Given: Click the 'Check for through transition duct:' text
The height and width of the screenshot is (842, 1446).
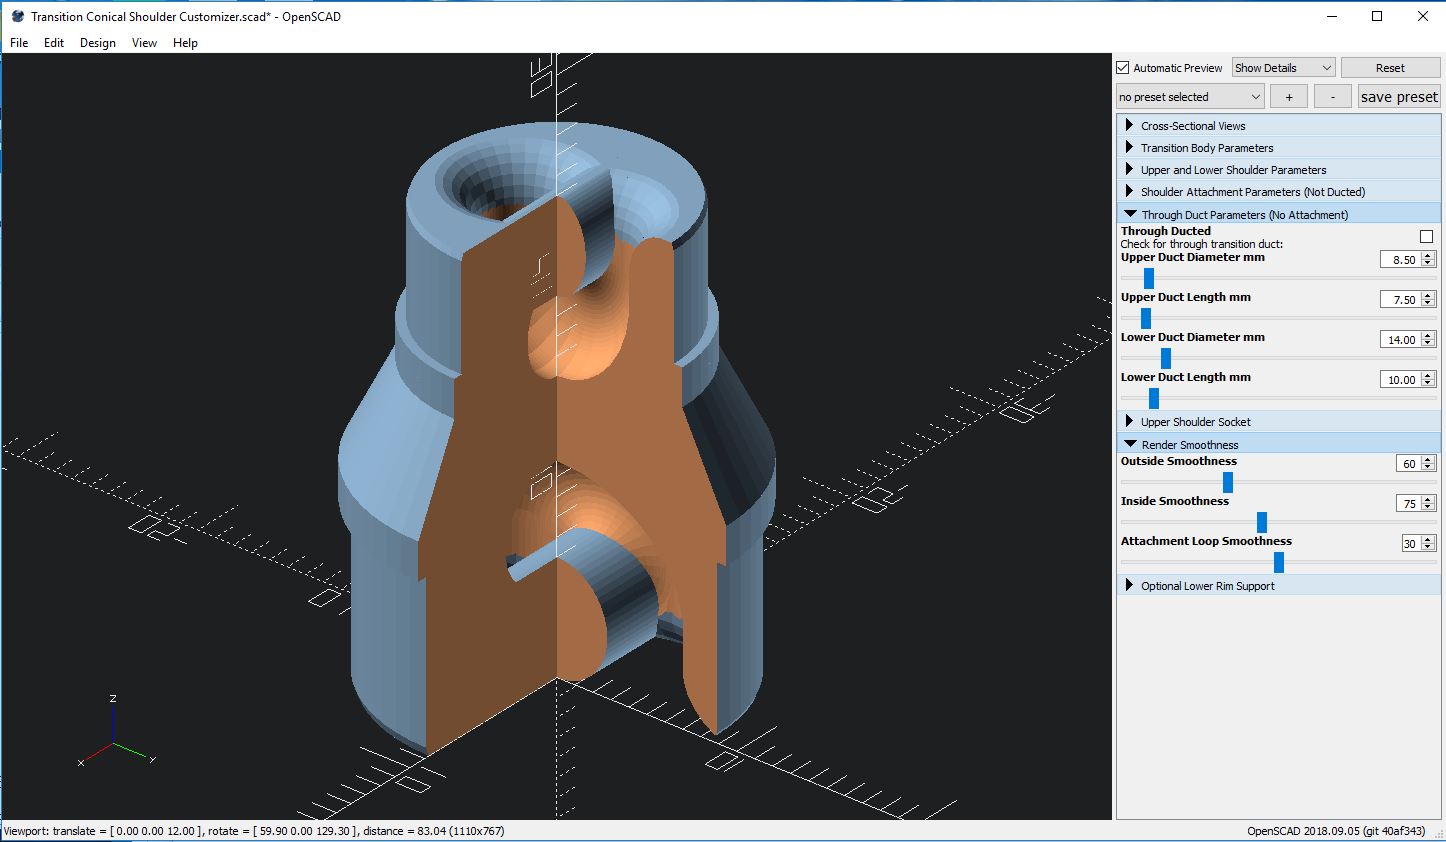Looking at the screenshot, I should click(x=1201, y=244).
